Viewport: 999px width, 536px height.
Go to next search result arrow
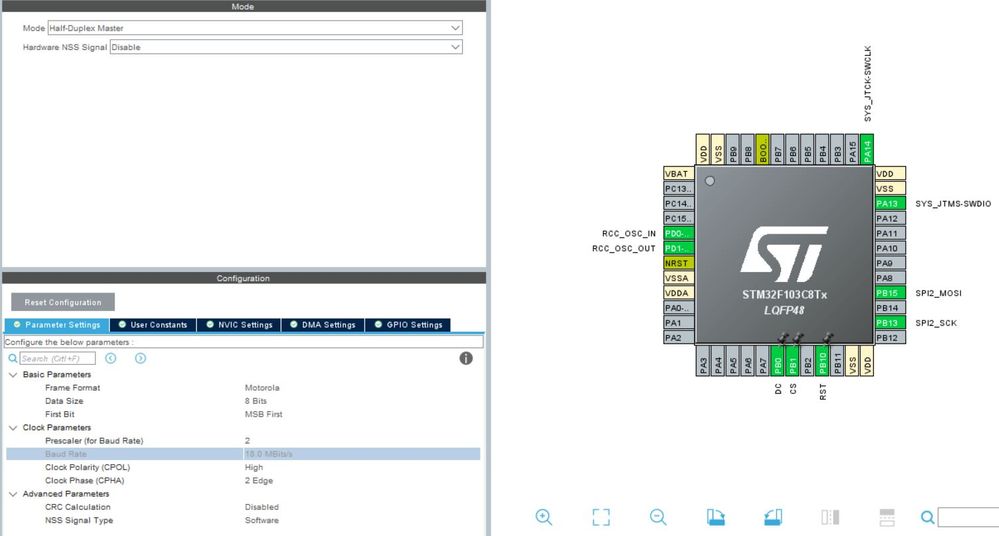click(x=140, y=358)
